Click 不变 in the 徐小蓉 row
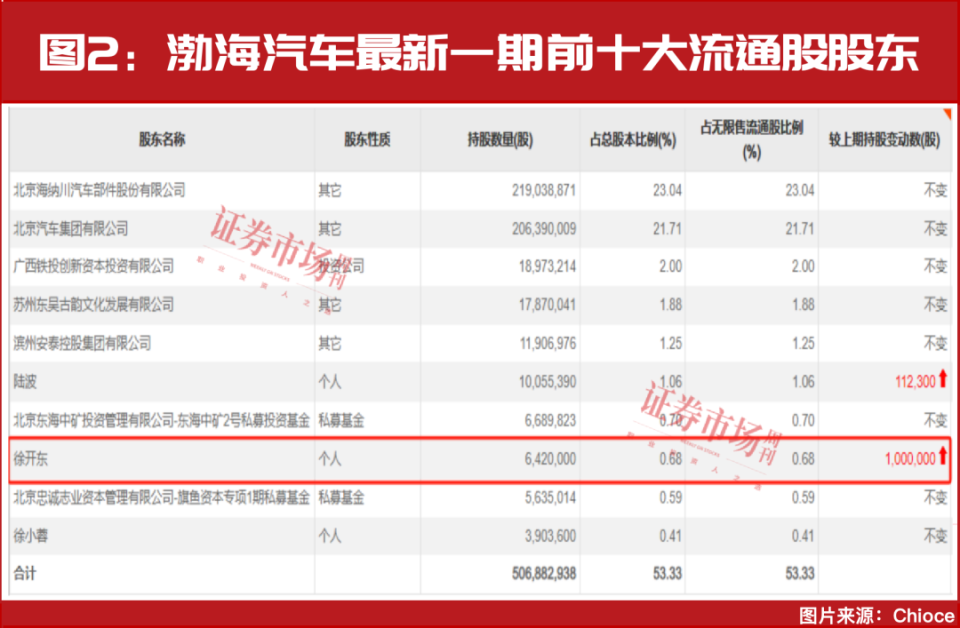The image size is (960, 628). (x=936, y=536)
